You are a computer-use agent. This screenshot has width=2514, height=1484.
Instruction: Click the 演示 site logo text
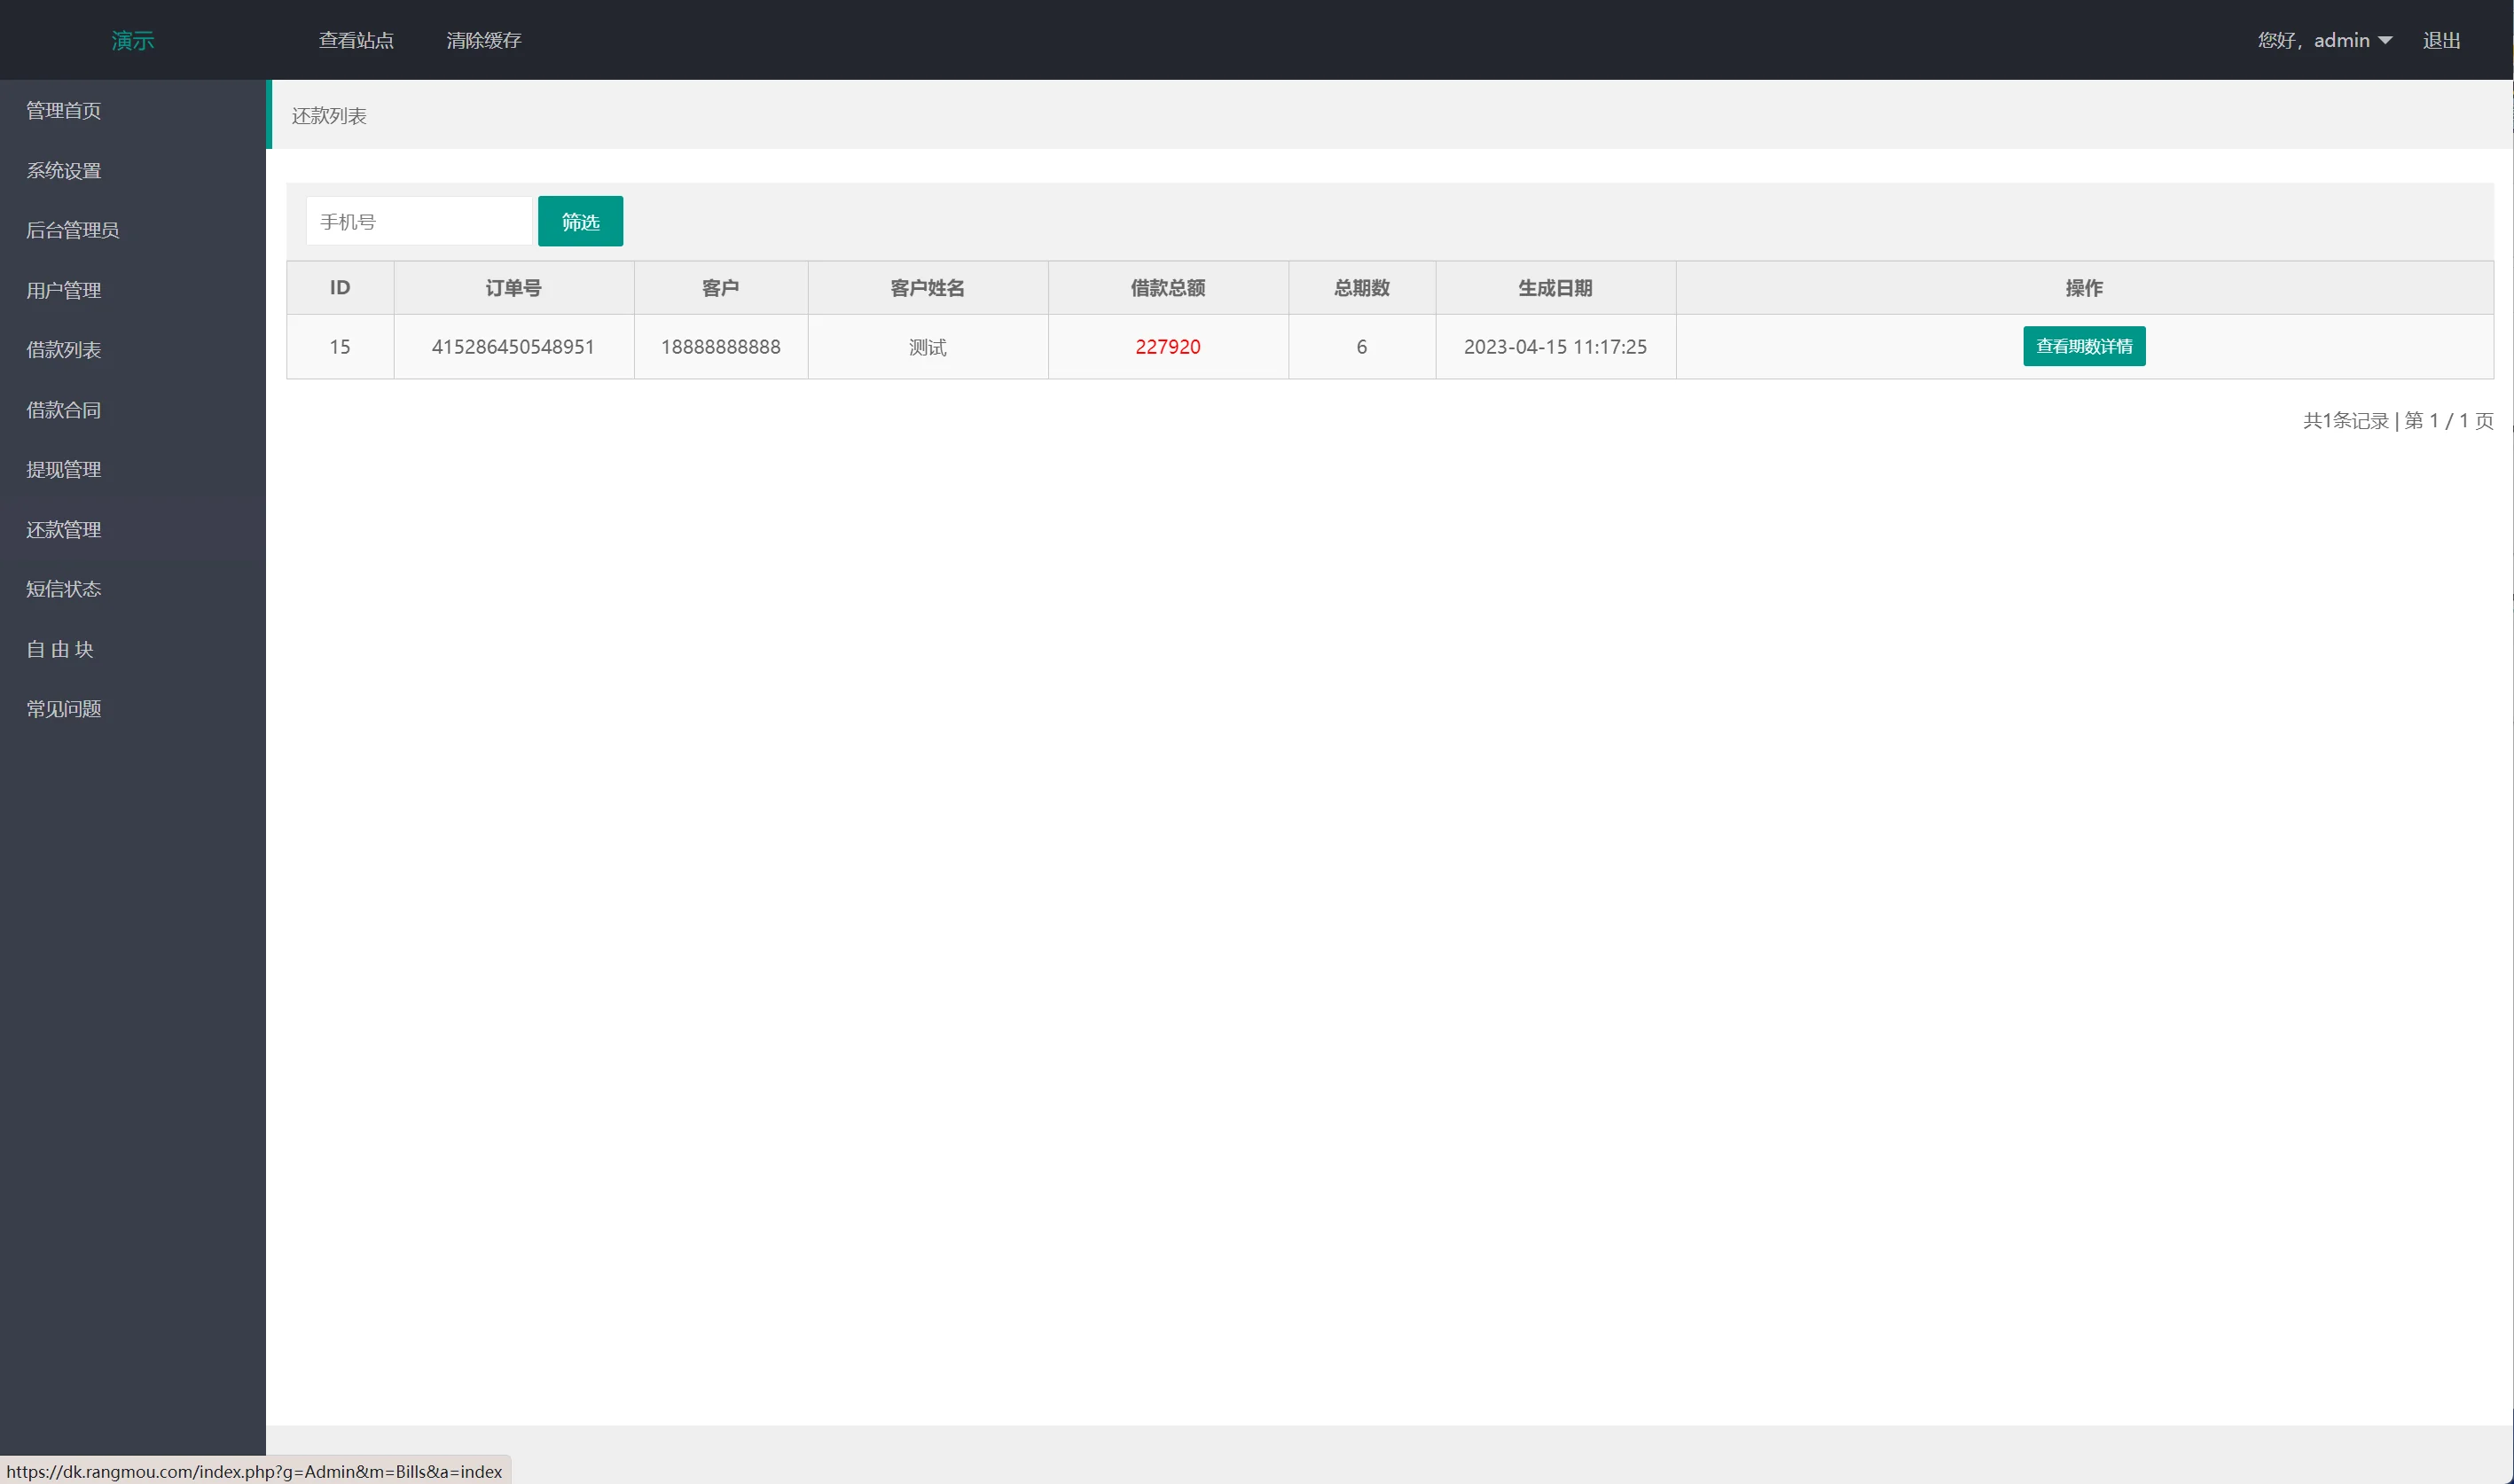132,41
